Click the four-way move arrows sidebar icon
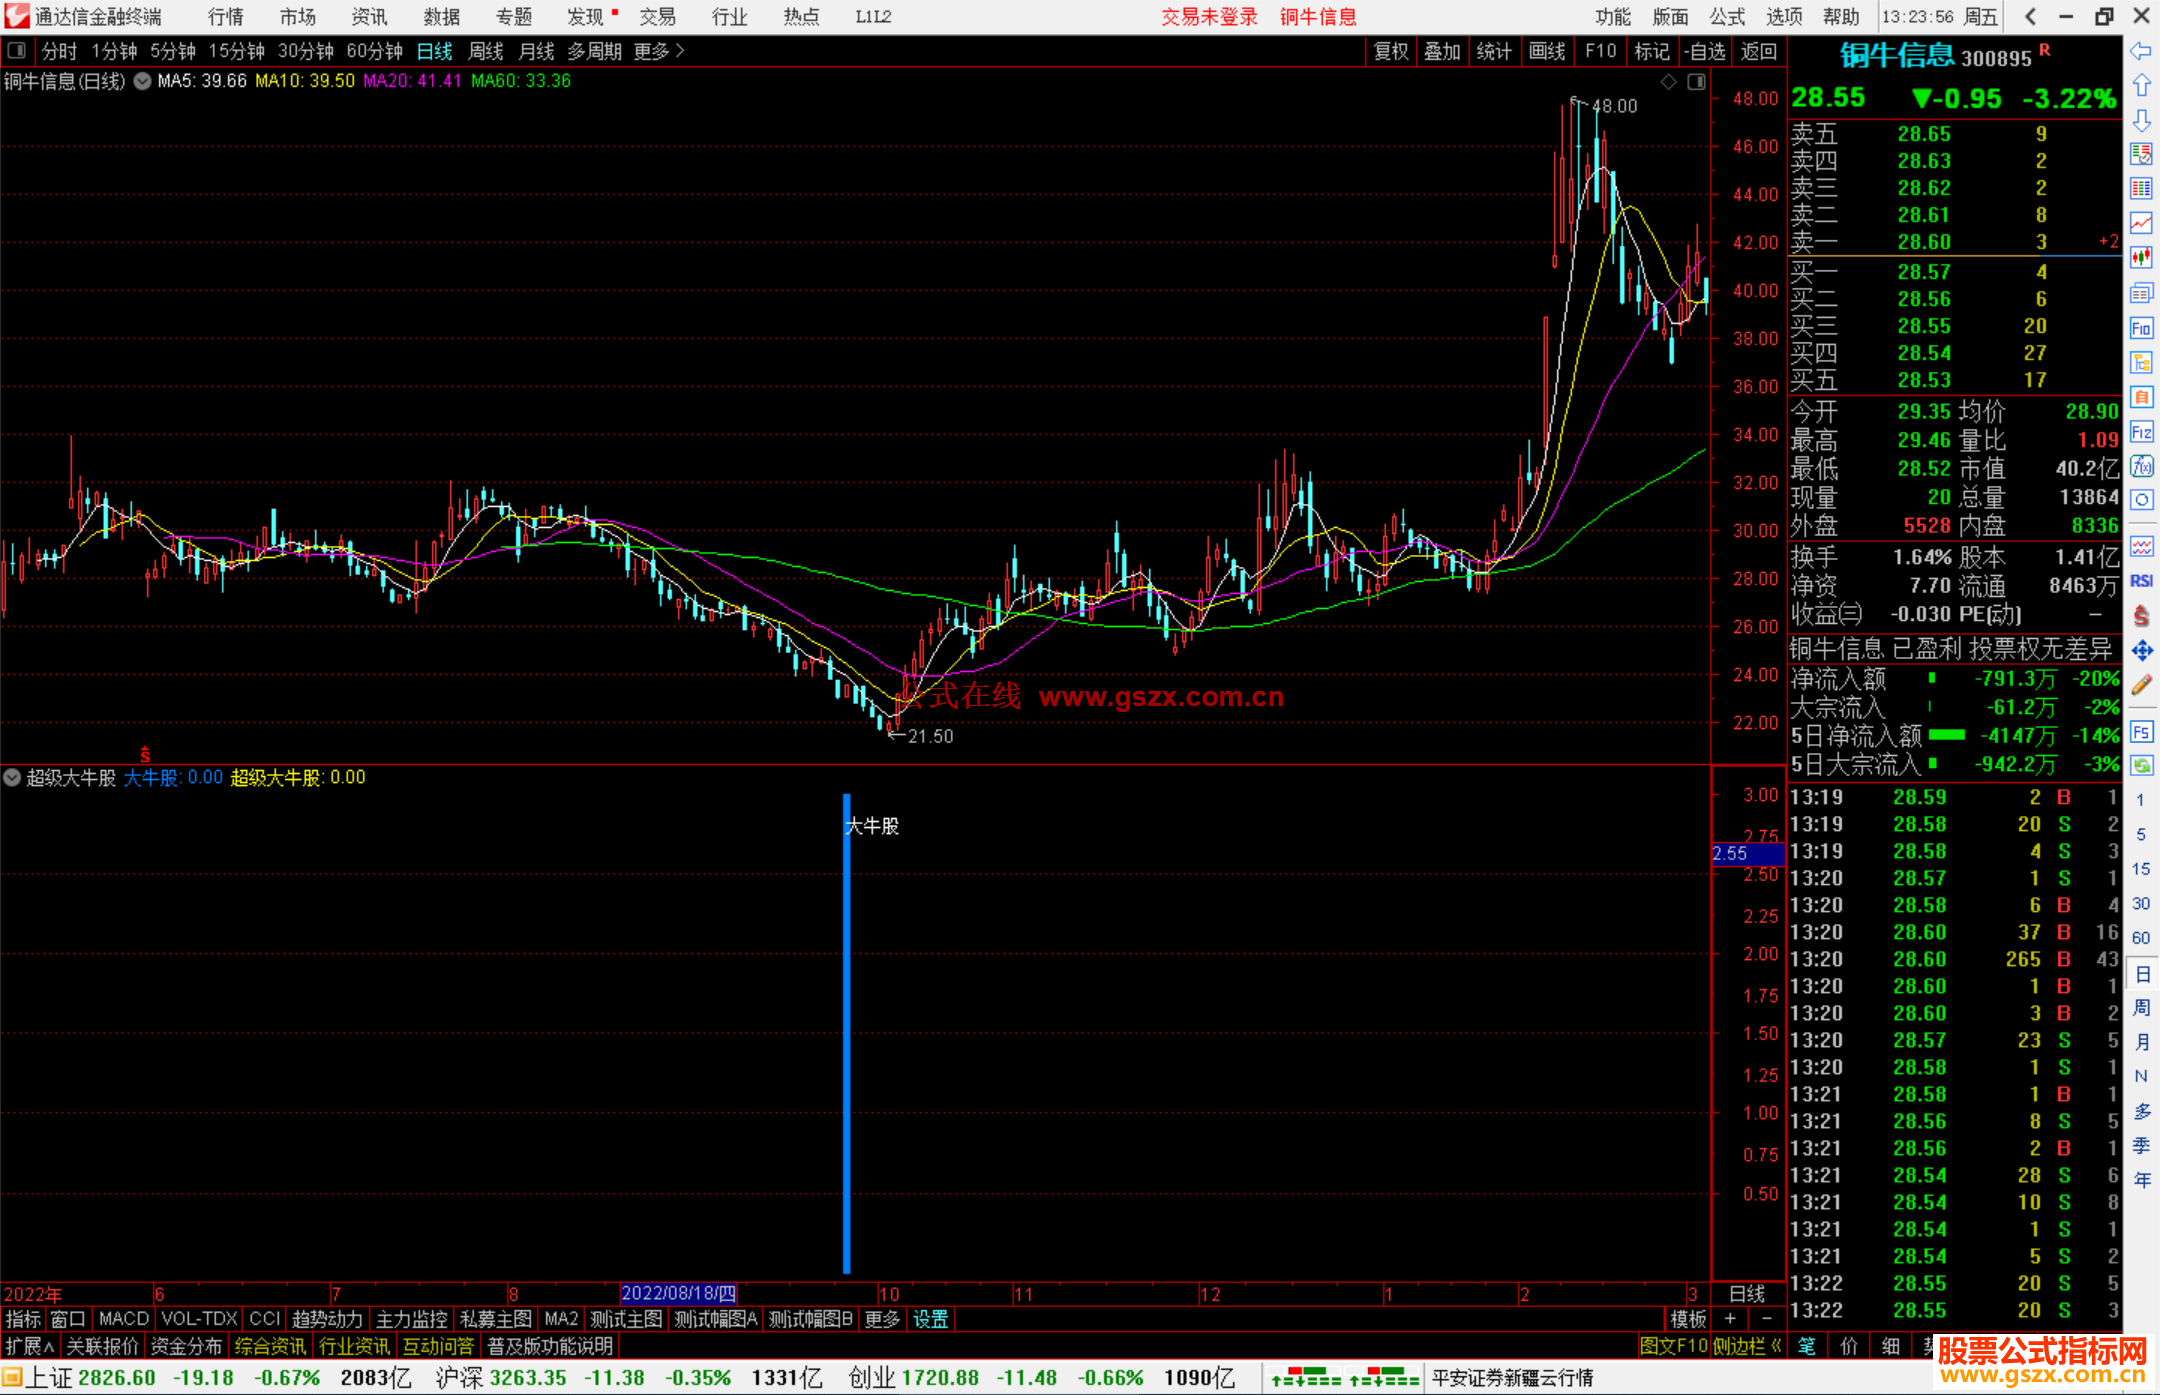Screen dimensions: 2160x1395 pos(2141,651)
